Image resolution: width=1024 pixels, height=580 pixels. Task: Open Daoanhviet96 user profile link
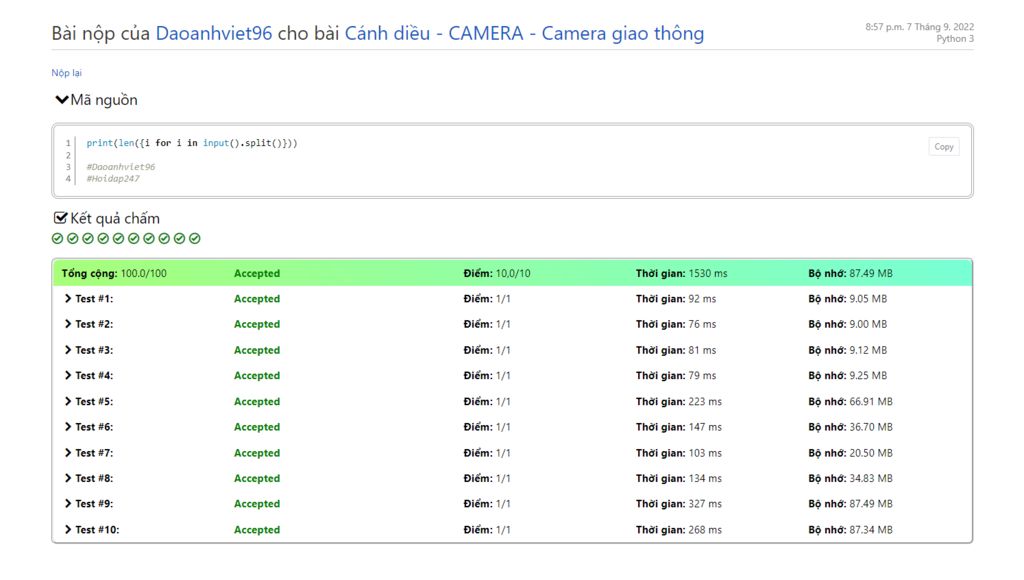[214, 34]
